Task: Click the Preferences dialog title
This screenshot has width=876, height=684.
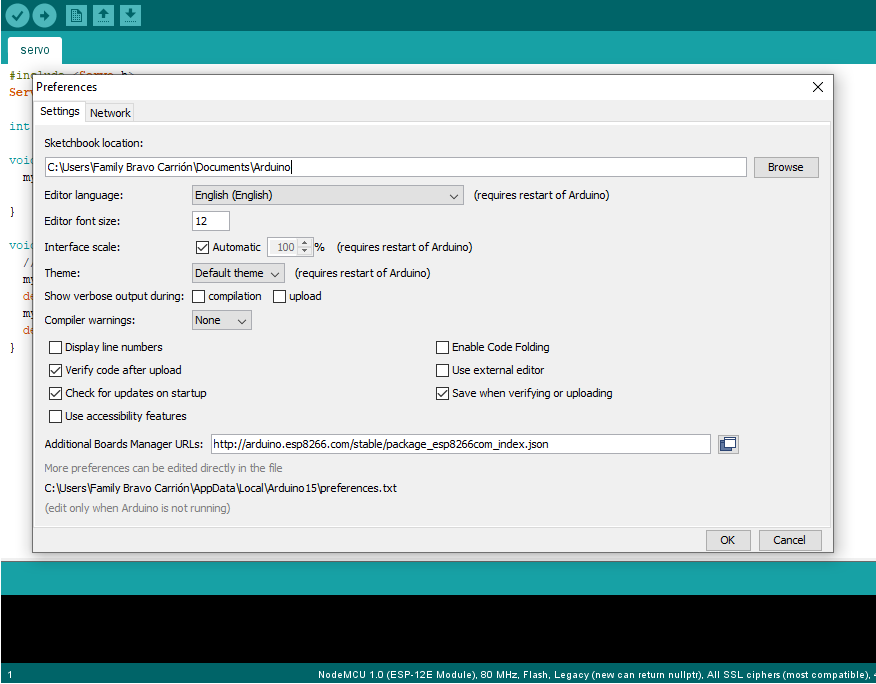Action: pyautogui.click(x=66, y=87)
